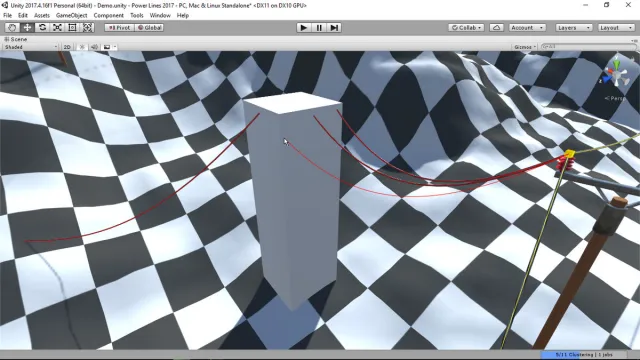Screen dimensions: 640x360
Task: Toggle Global/Local handle rotation
Action: (149, 27)
